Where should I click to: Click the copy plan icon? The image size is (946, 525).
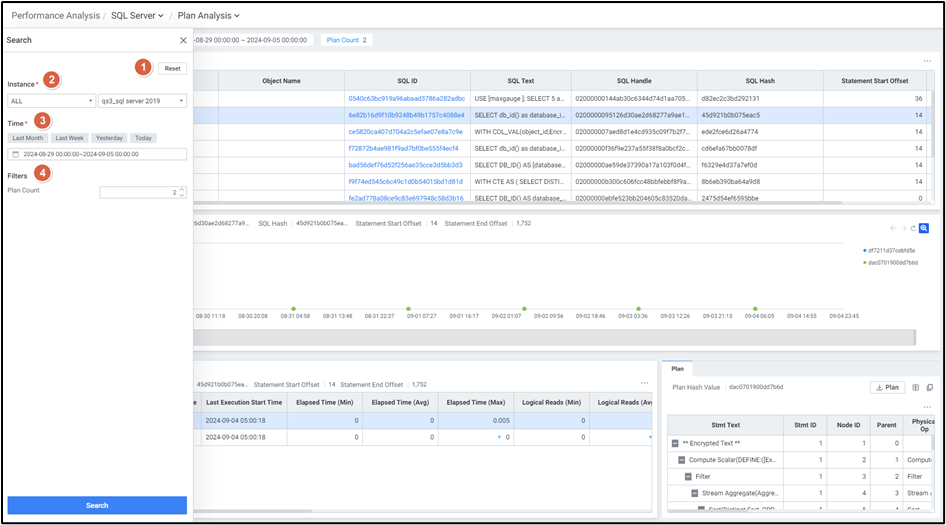point(930,387)
